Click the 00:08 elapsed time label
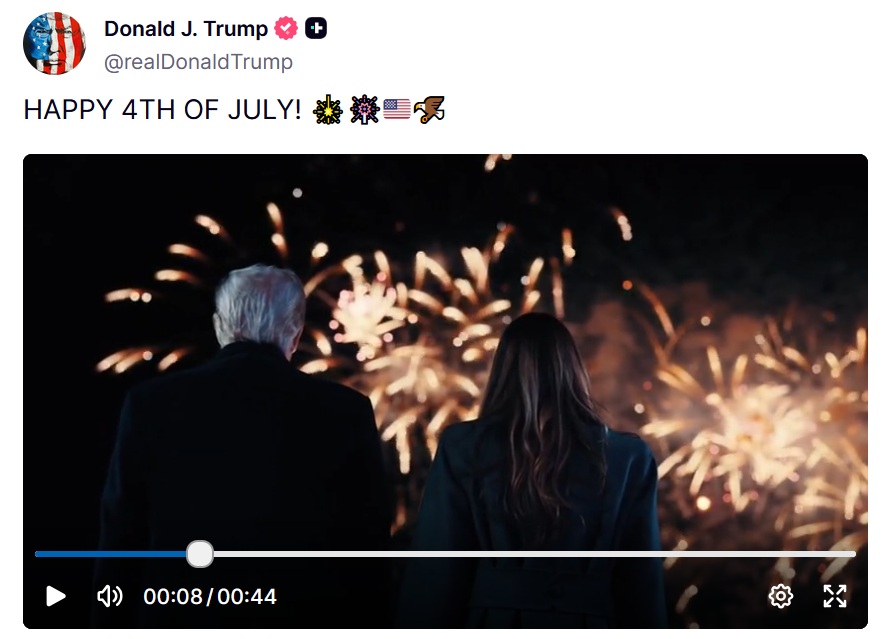Image resolution: width=886 pixels, height=639 pixels. pos(173,597)
